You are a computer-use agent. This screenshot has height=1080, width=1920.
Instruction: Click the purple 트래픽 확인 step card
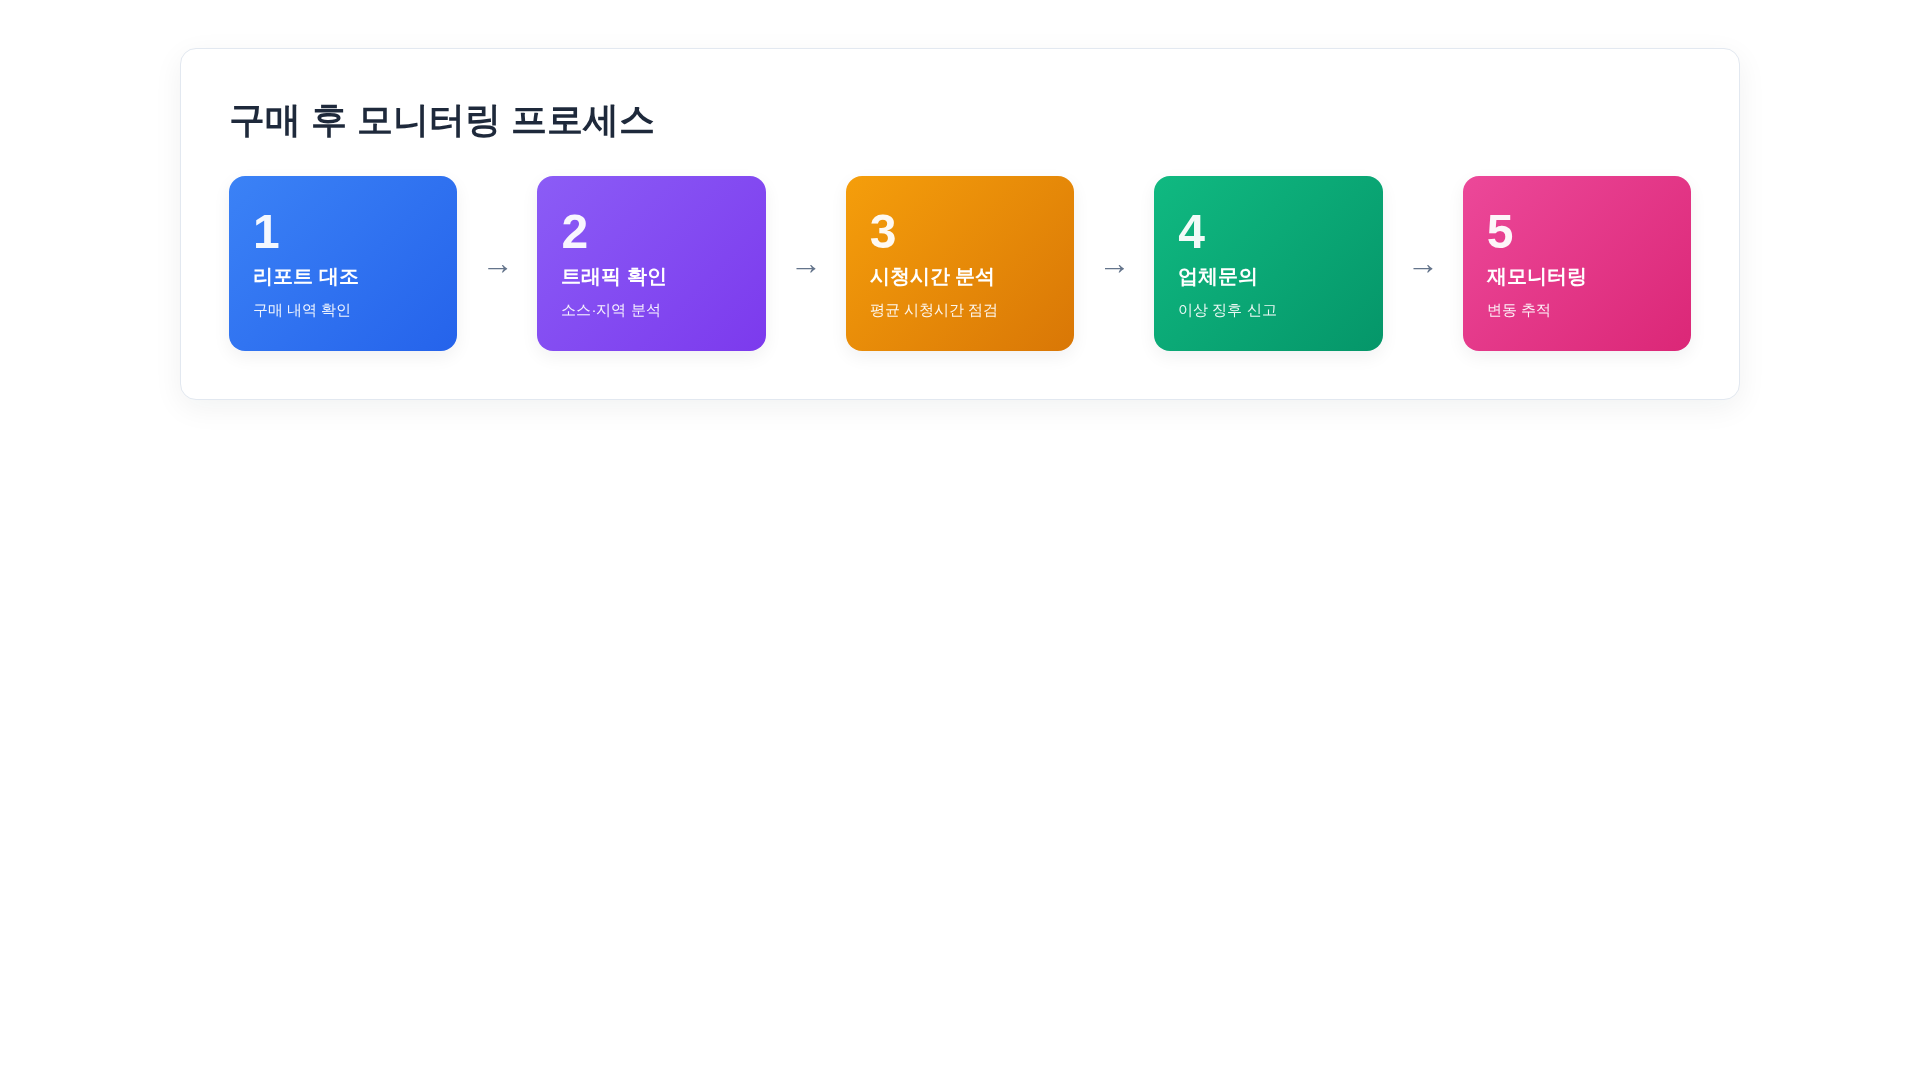pyautogui.click(x=651, y=263)
